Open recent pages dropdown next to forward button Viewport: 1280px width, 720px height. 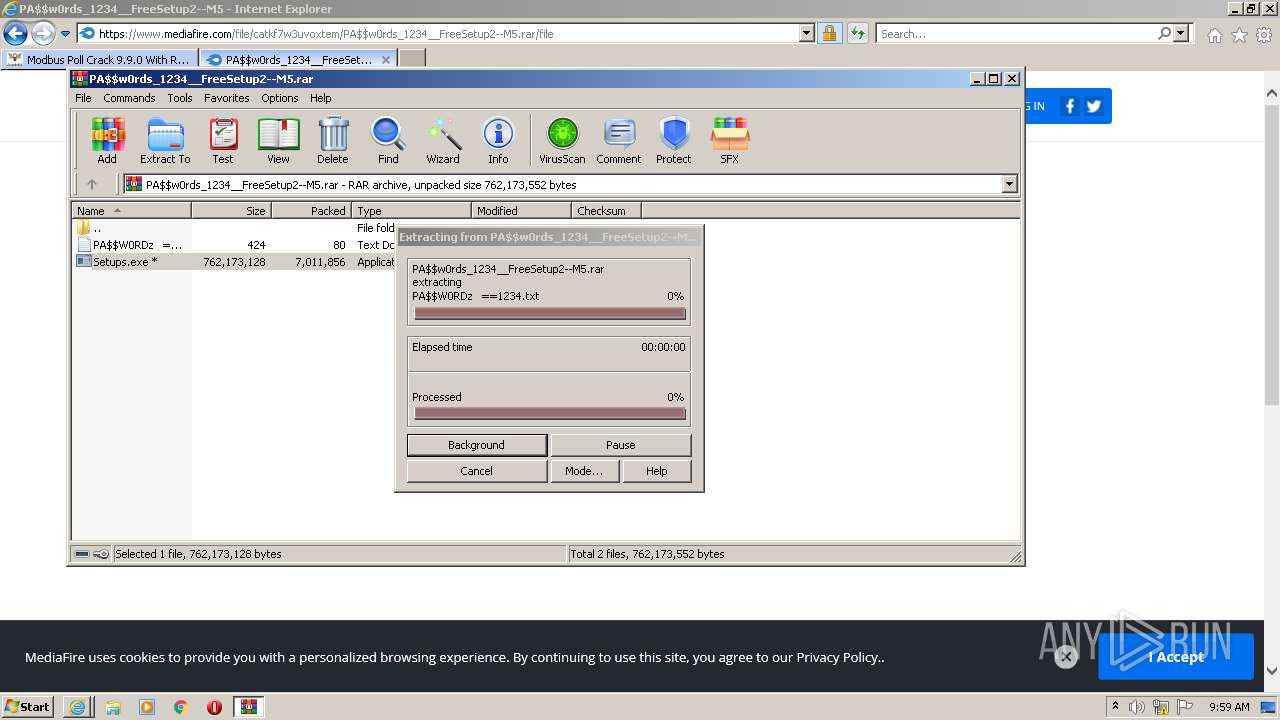(65, 34)
